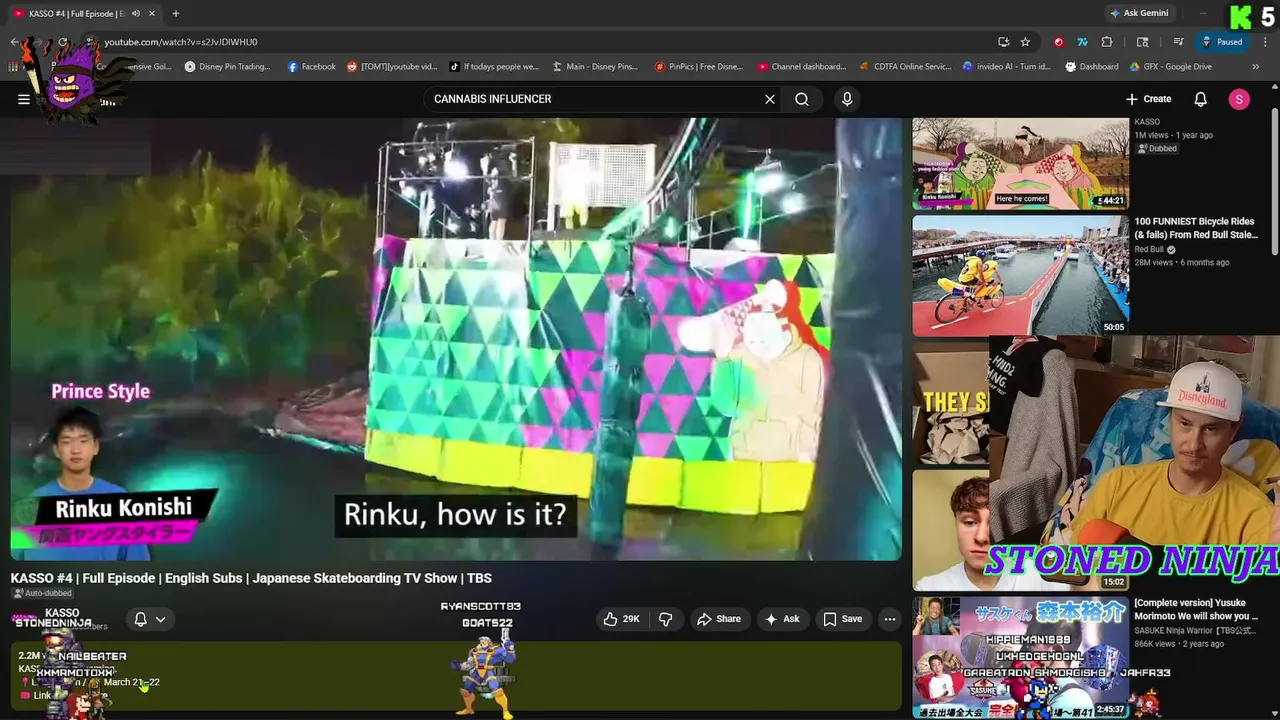The width and height of the screenshot is (1280, 720).
Task: Switch to the KASSO #4 browser tab
Action: click(77, 13)
